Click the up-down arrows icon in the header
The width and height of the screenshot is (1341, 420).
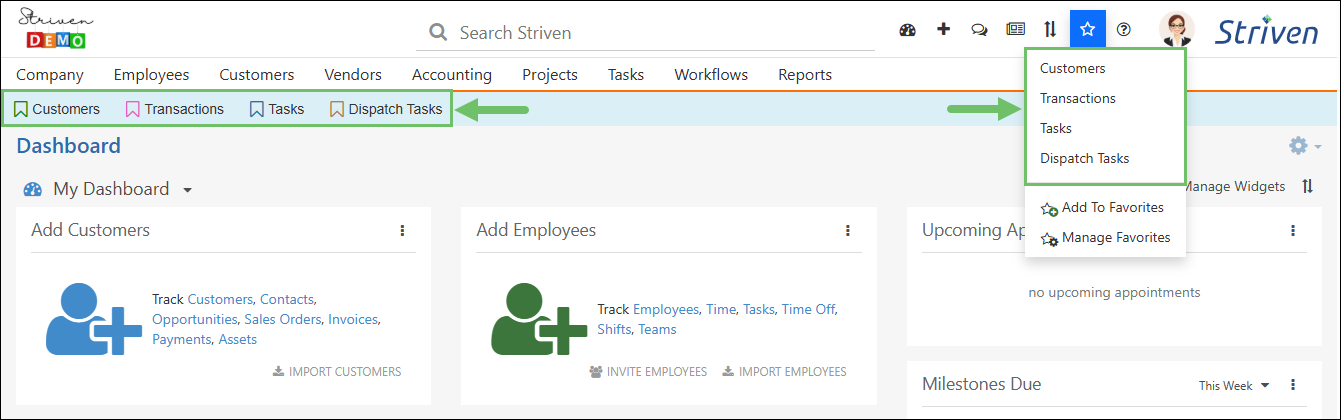point(1050,29)
